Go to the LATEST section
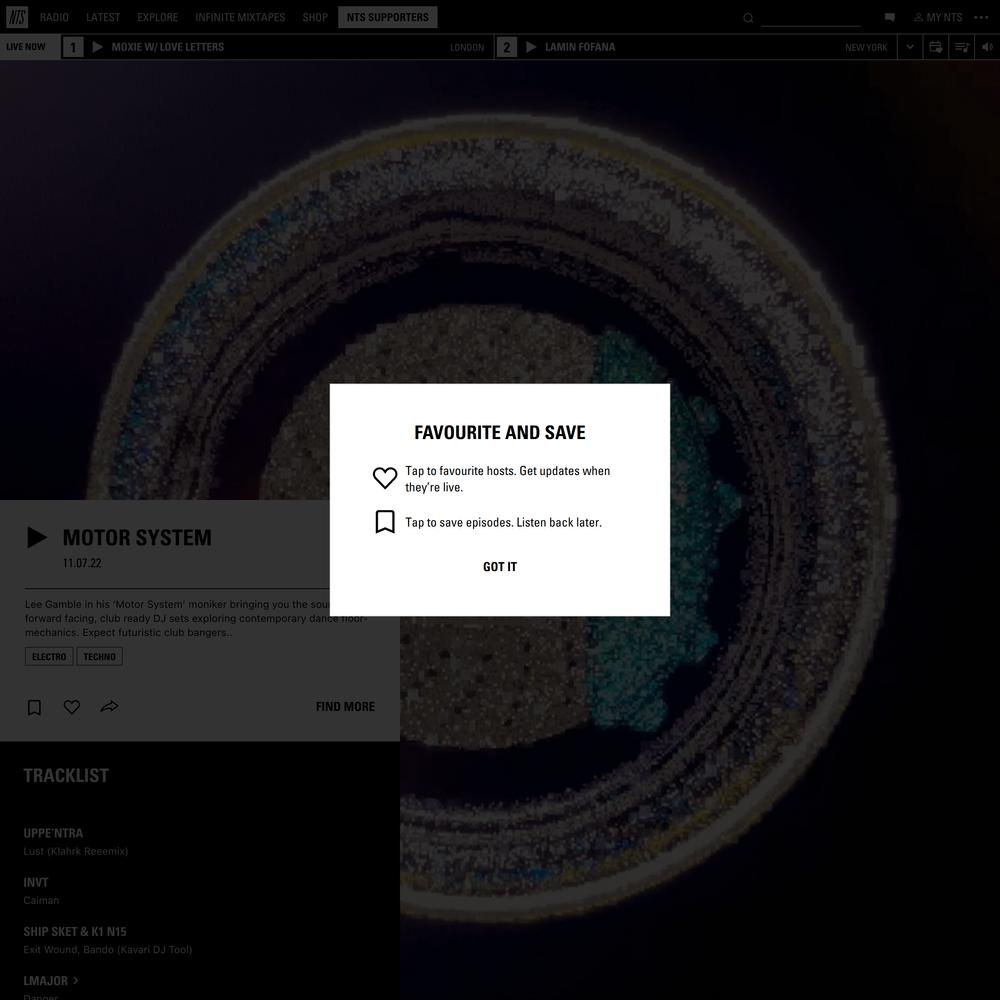Viewport: 1000px width, 1000px height. 103,17
